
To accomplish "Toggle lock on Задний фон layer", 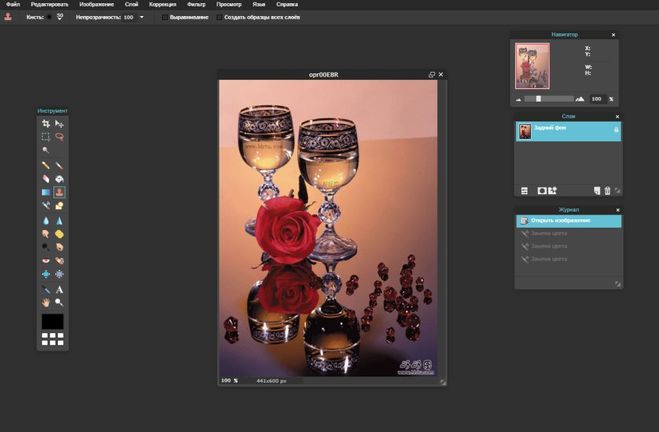I will 615,131.
